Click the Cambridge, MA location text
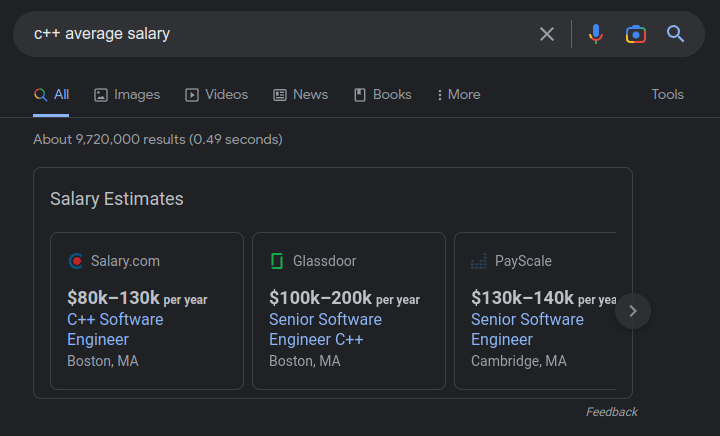 coord(519,361)
